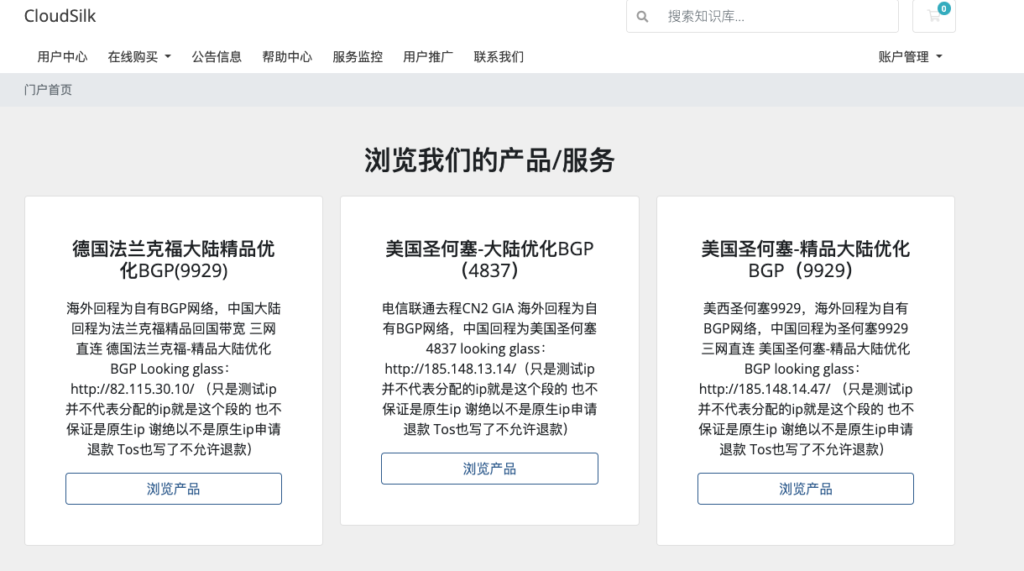This screenshot has height=571, width=1024.
Task: Open 服务监控 menu item
Action: [357, 57]
